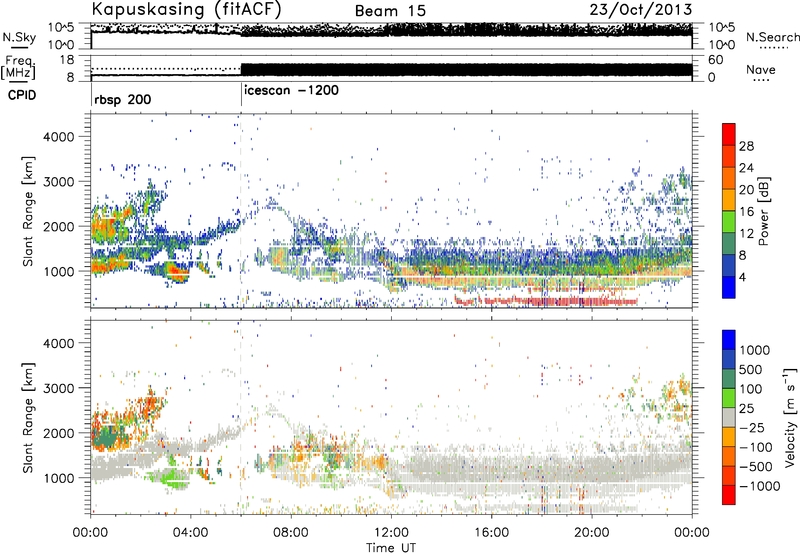Click the -1000 tick on Velocity colorbar
Screen dimensions: 800x554
(759, 486)
